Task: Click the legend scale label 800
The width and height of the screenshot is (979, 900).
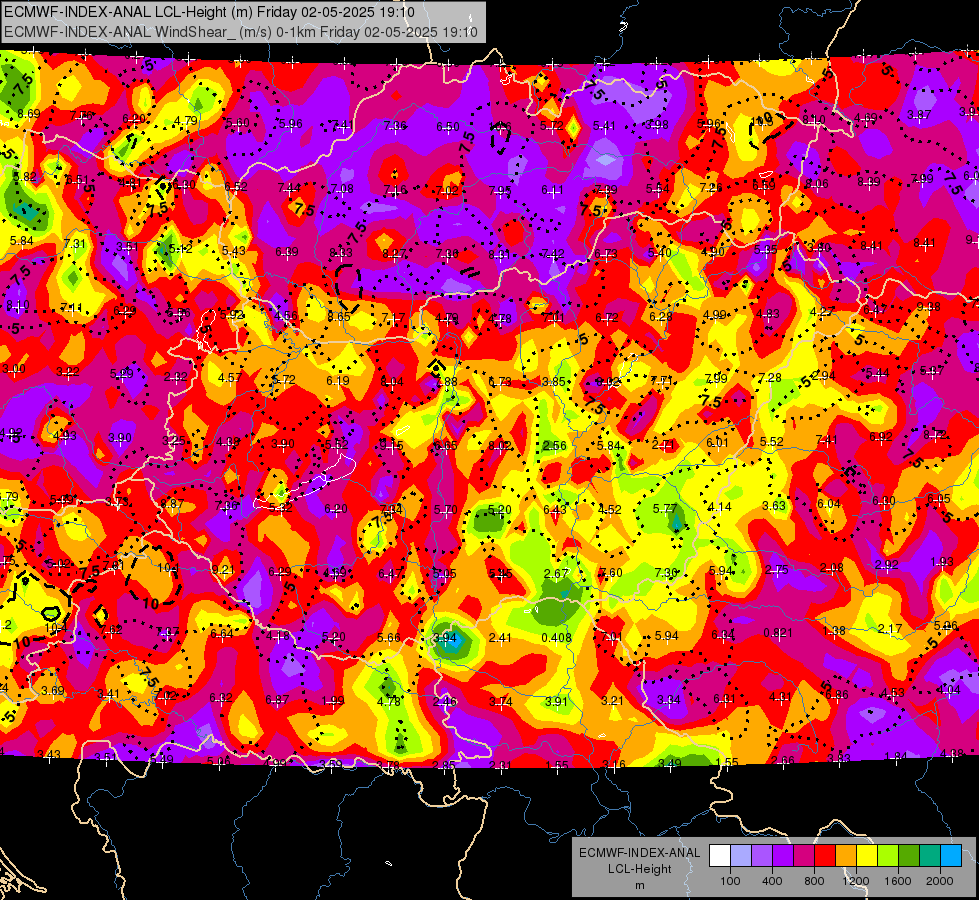Action: 814,881
